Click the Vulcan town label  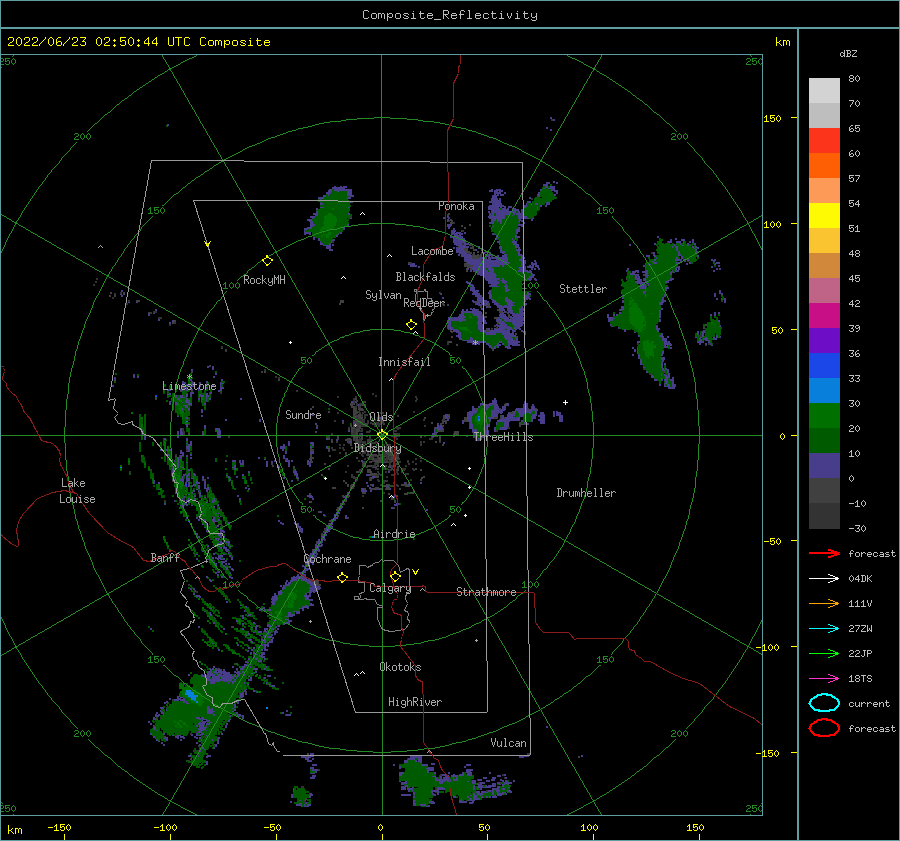[508, 743]
